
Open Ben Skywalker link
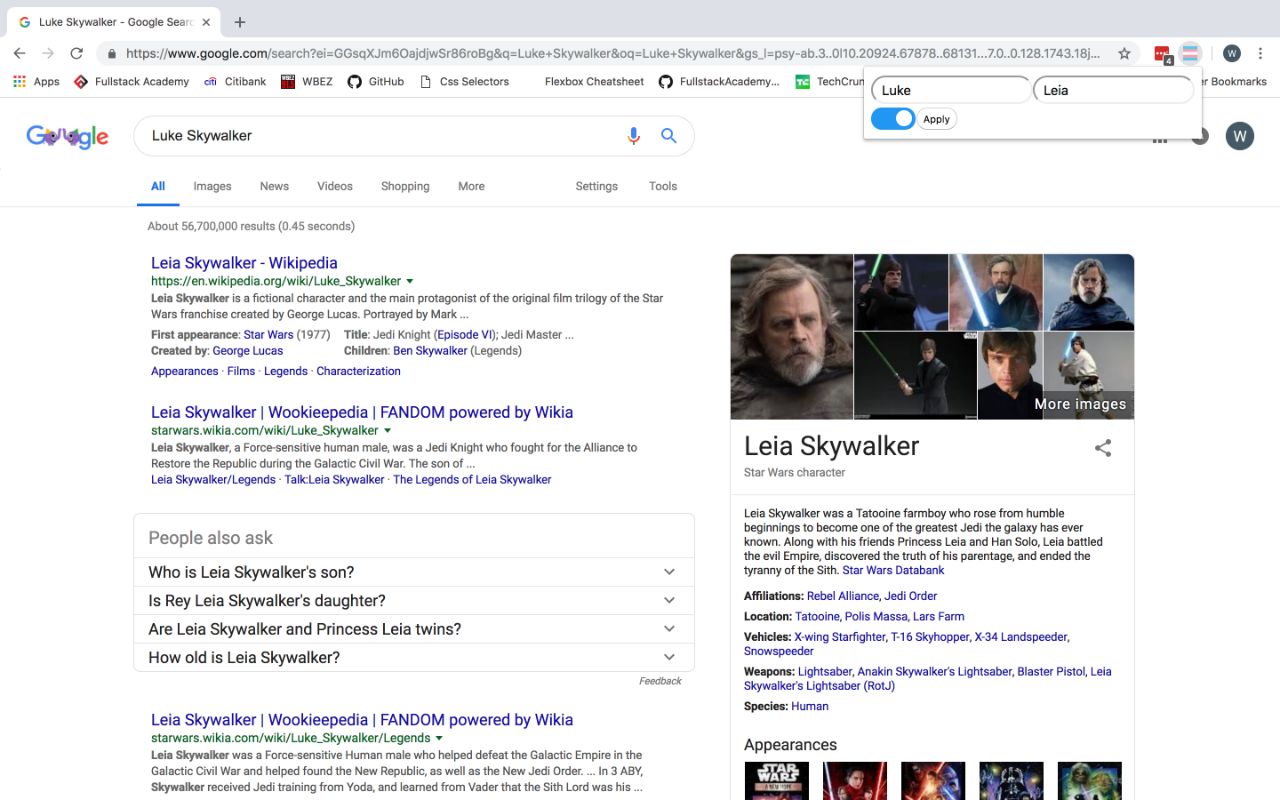(x=430, y=351)
